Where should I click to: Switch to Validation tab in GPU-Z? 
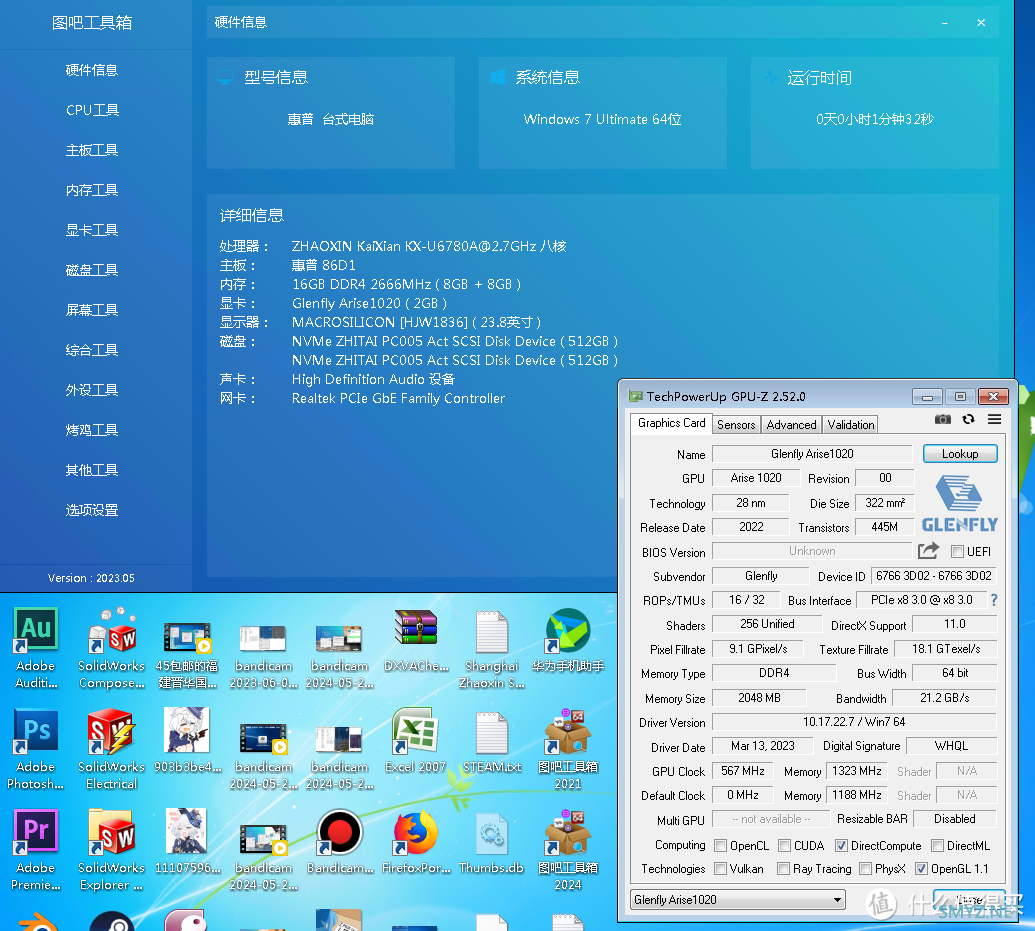pyautogui.click(x=850, y=425)
